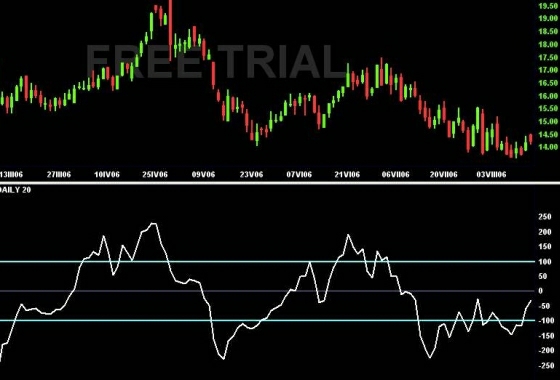Click the 06VII06 date label
This screenshot has height=380, width=560.
[395, 175]
